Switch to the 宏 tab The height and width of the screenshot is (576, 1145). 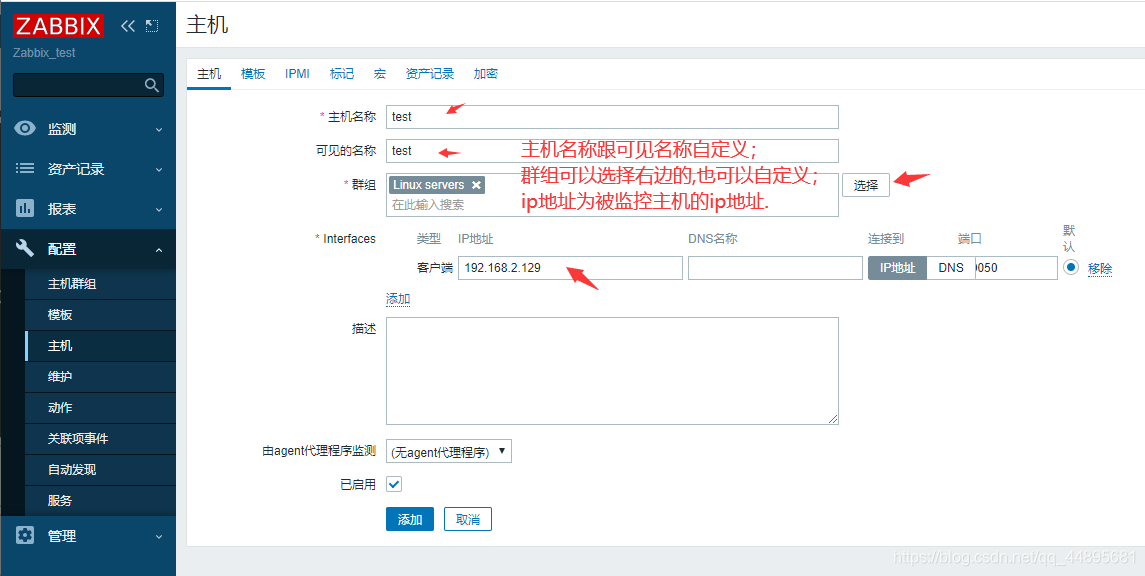(380, 74)
